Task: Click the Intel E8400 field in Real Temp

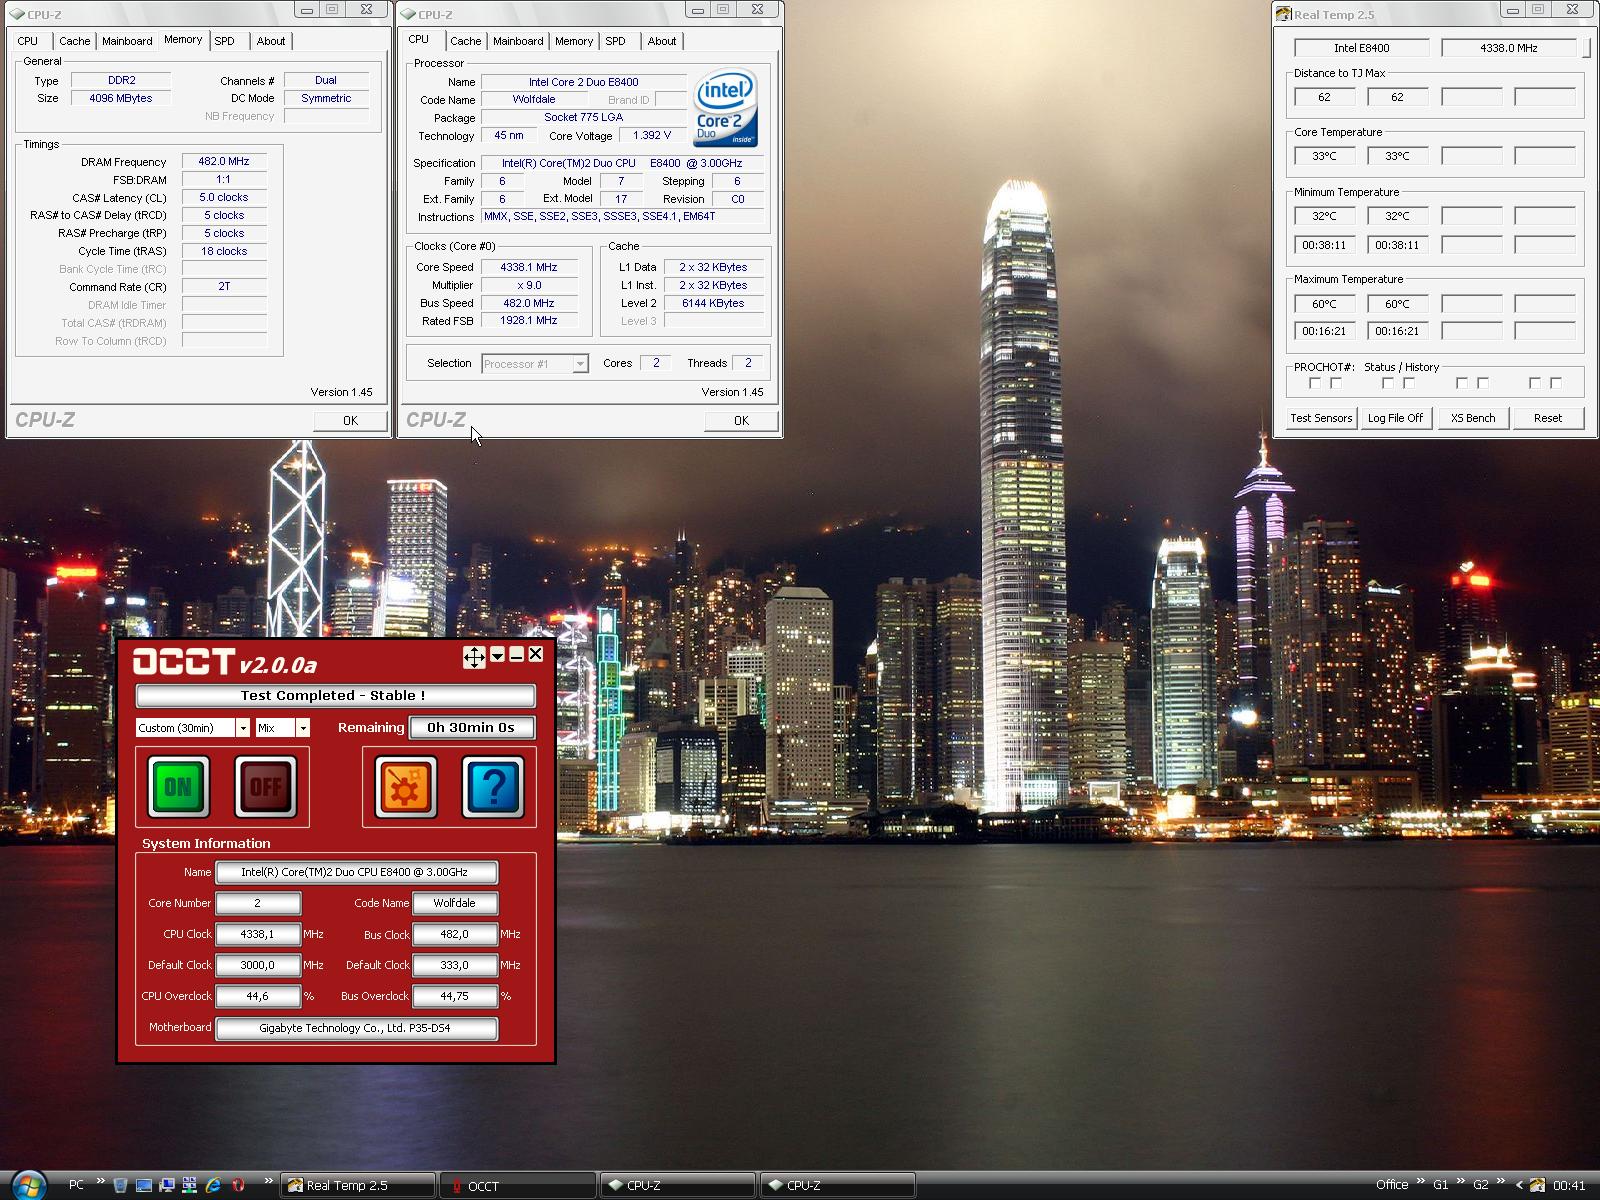Action: tap(1362, 48)
